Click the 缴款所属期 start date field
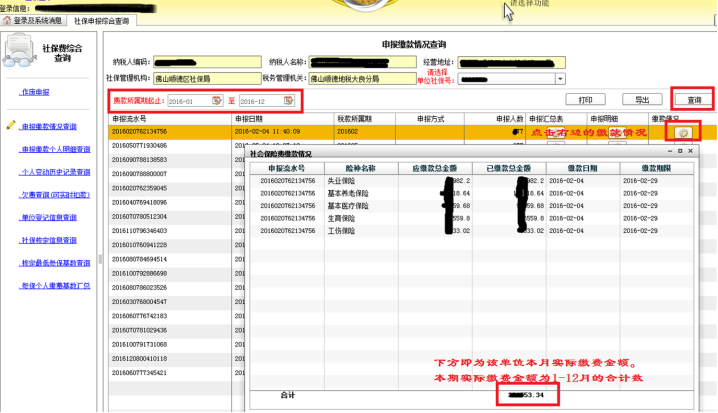 coord(188,101)
